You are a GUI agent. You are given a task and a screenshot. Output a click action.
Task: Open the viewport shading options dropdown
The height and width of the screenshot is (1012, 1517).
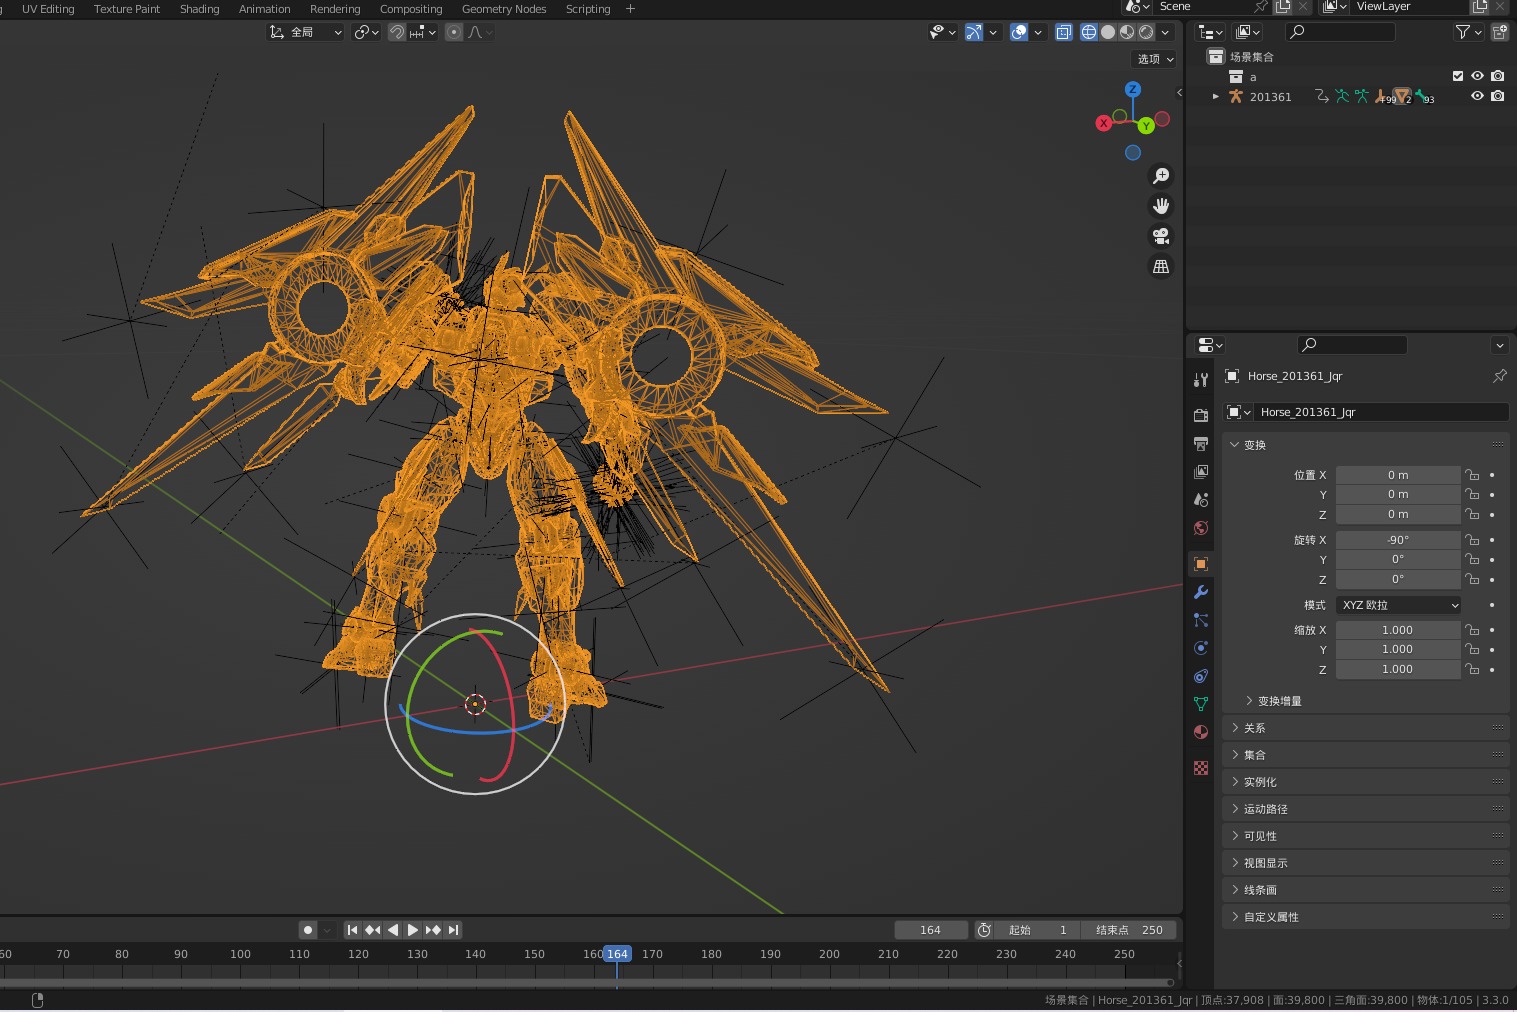tap(1165, 32)
